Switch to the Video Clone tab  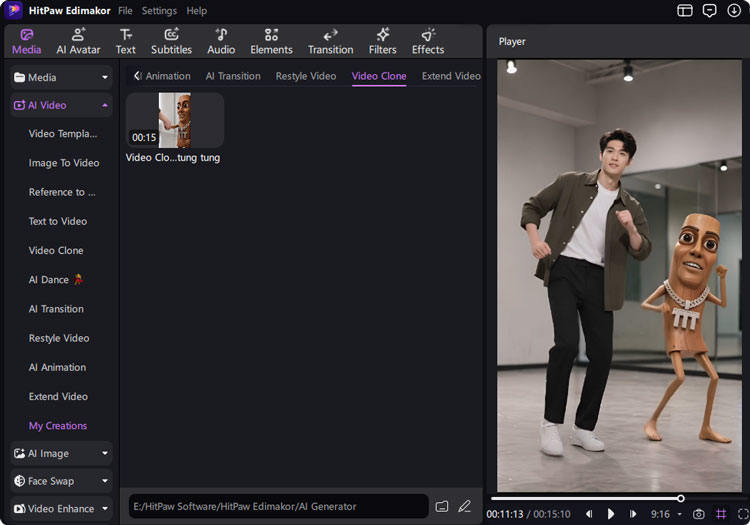click(379, 76)
